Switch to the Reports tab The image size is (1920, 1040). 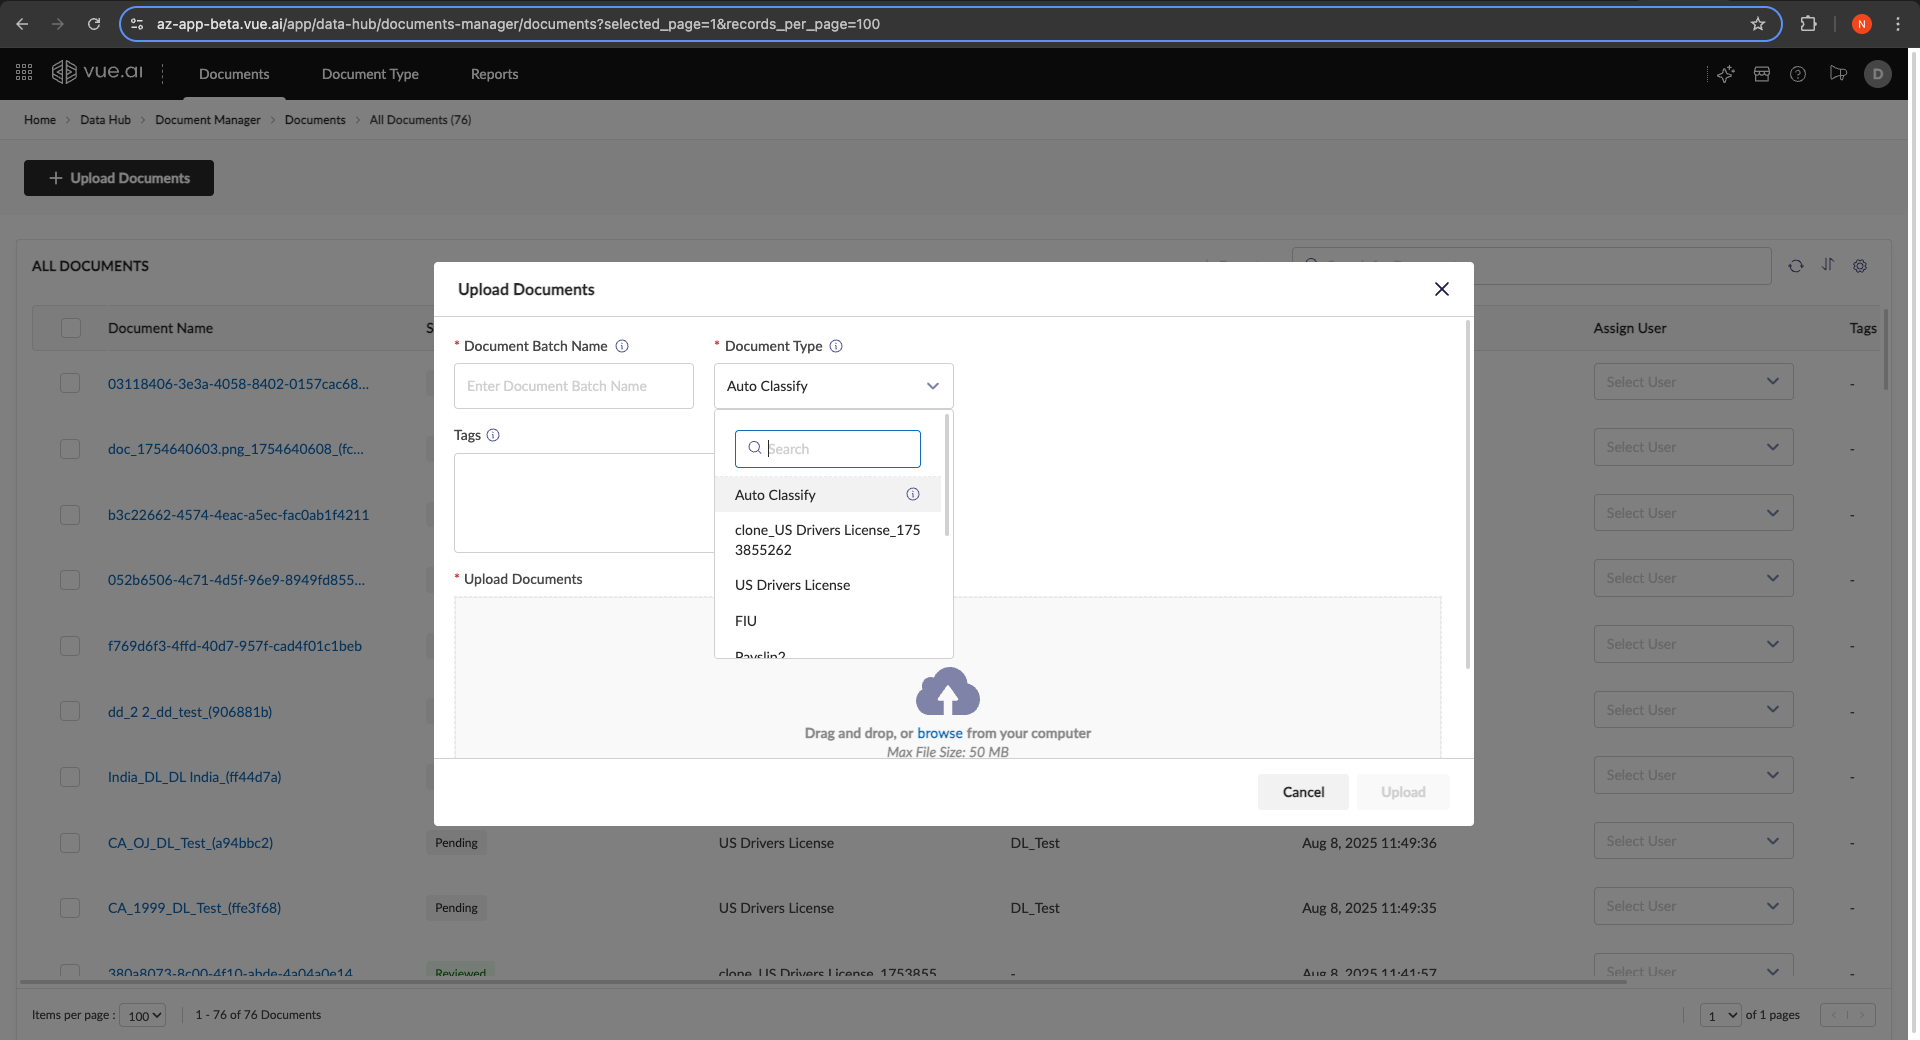tap(494, 74)
